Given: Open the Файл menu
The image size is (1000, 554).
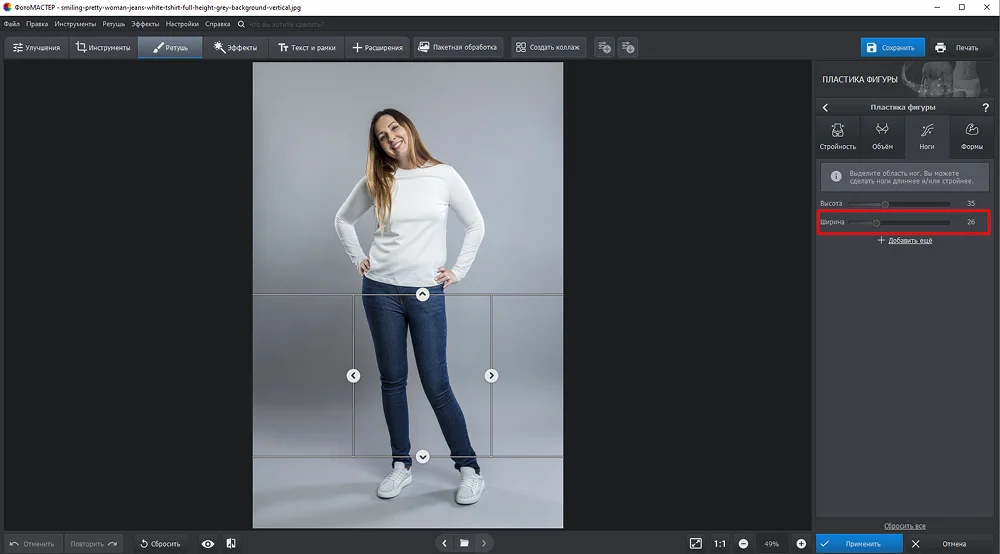Looking at the screenshot, I should pyautogui.click(x=11, y=24).
